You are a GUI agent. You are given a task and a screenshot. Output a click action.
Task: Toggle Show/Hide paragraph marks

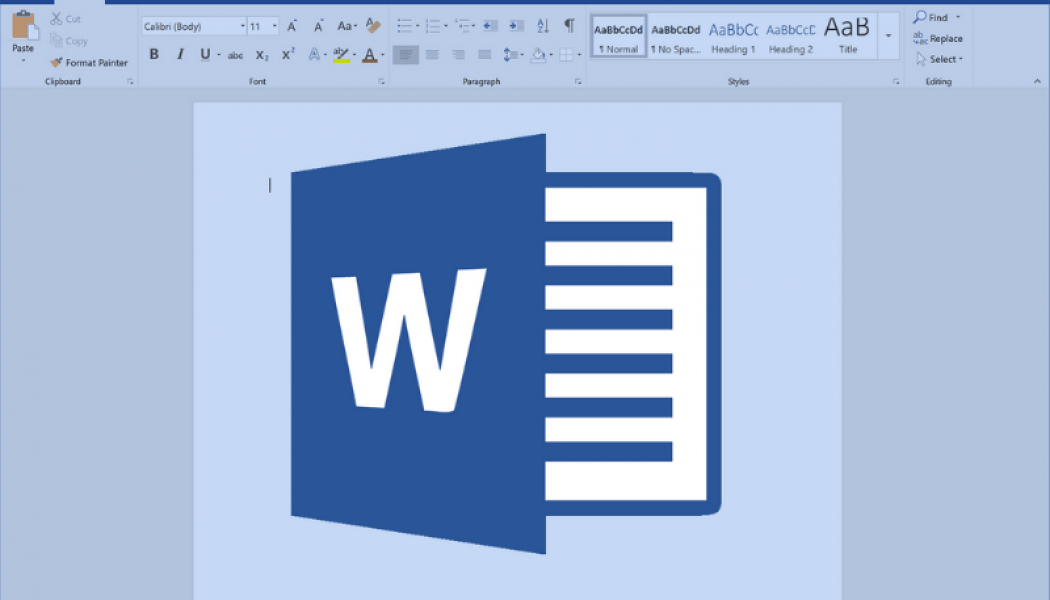(569, 25)
